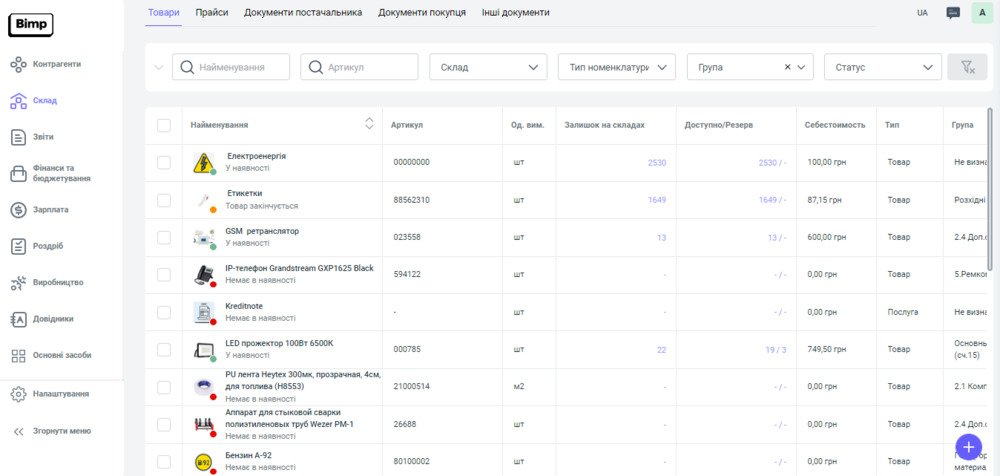Click the Зарплата salary icon
1000x476 pixels.
[18, 210]
